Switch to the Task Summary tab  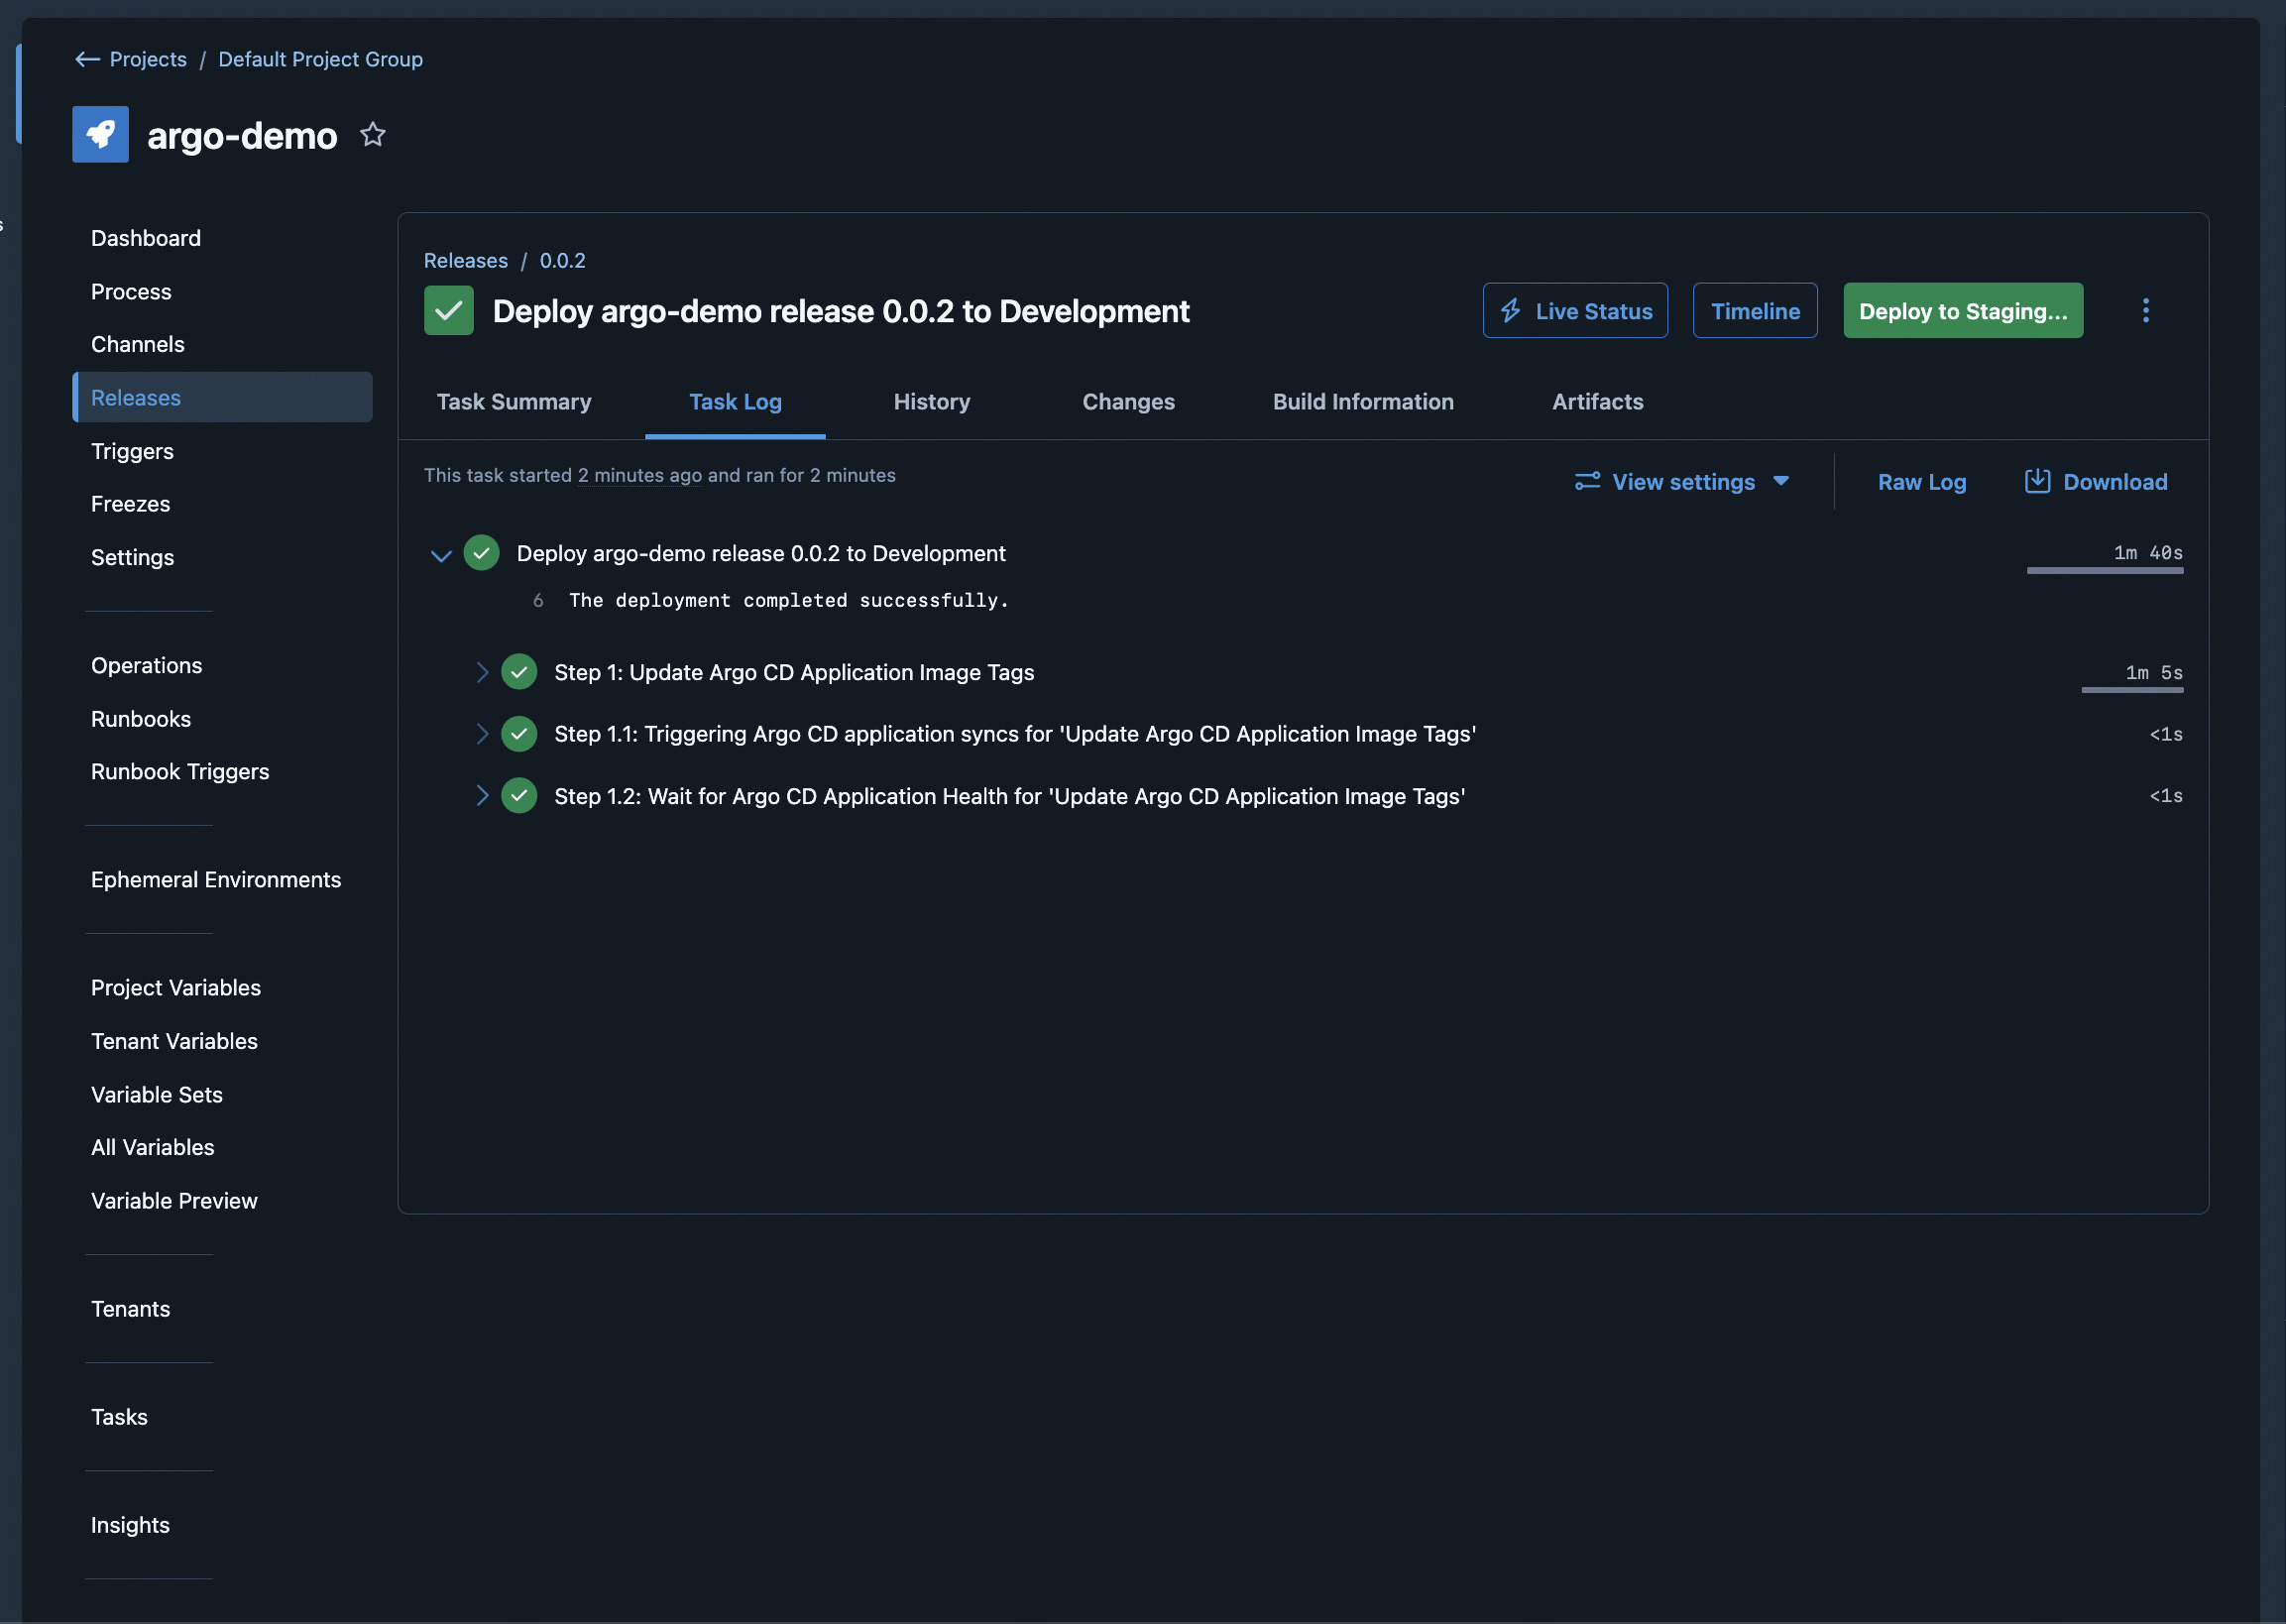514,402
